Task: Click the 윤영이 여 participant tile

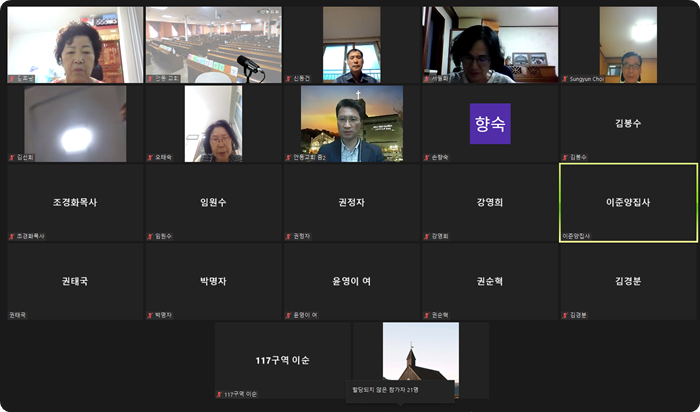Action: [x=351, y=281]
